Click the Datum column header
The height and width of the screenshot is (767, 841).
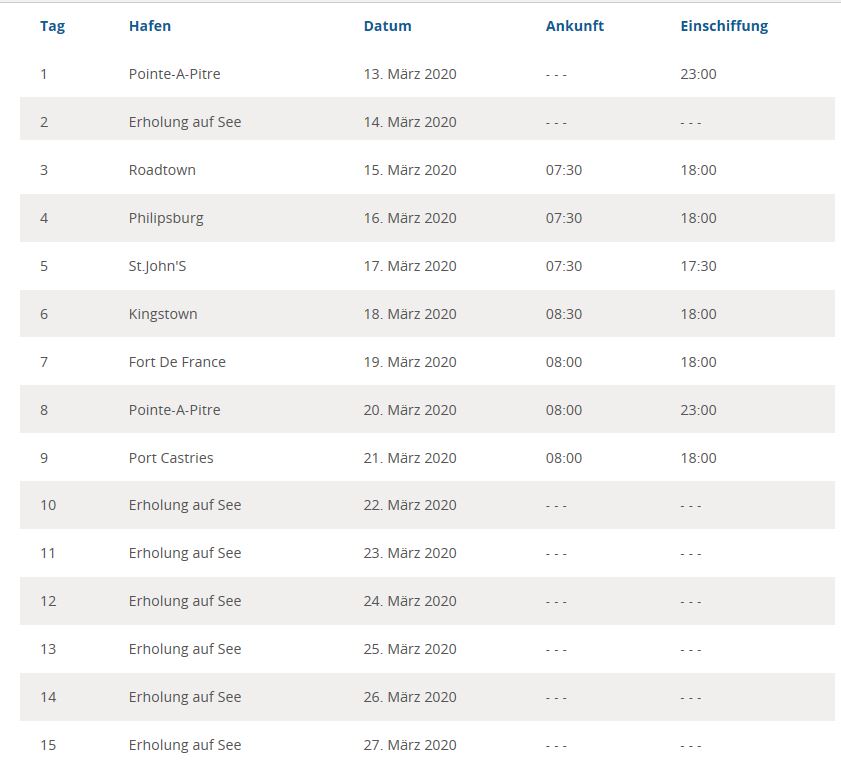tap(387, 26)
